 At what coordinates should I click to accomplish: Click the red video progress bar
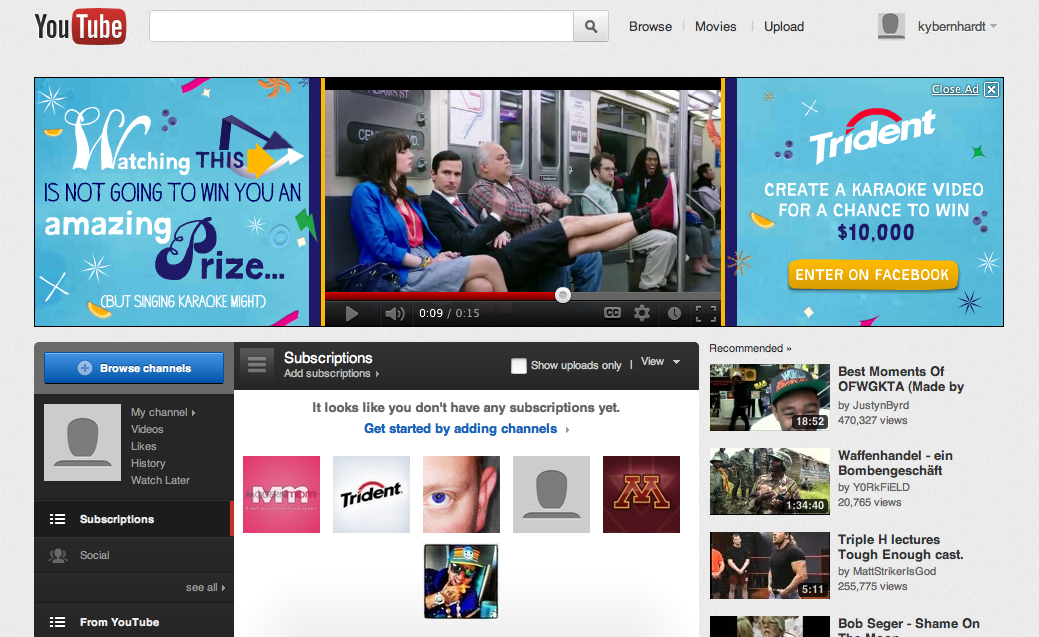[x=443, y=295]
